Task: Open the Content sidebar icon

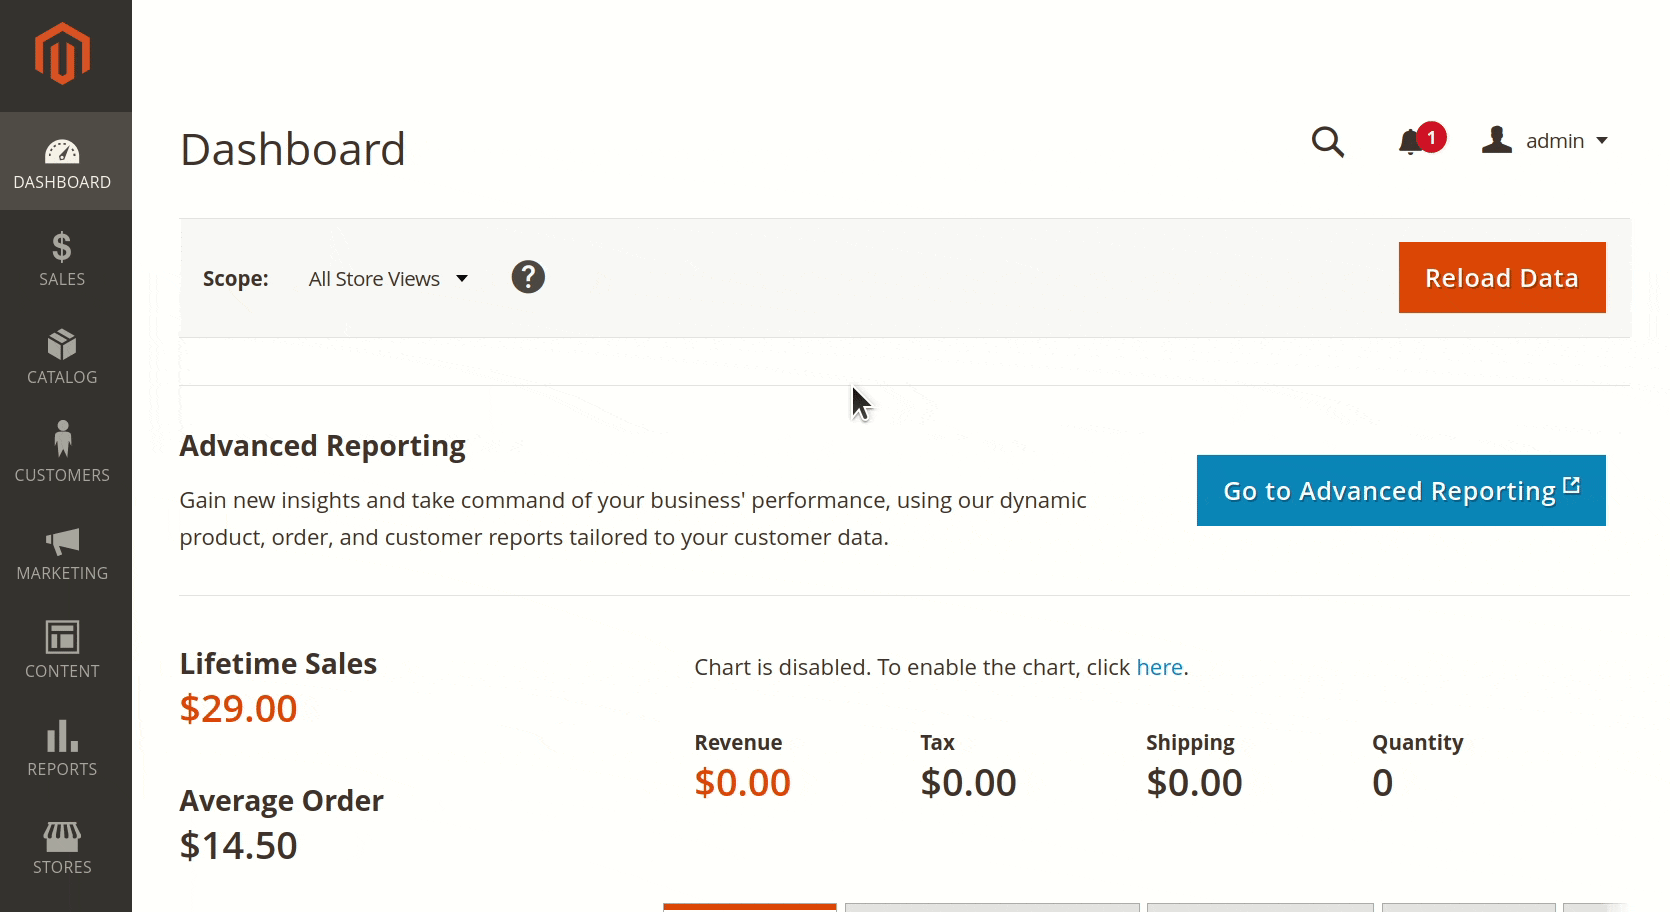Action: tap(62, 637)
